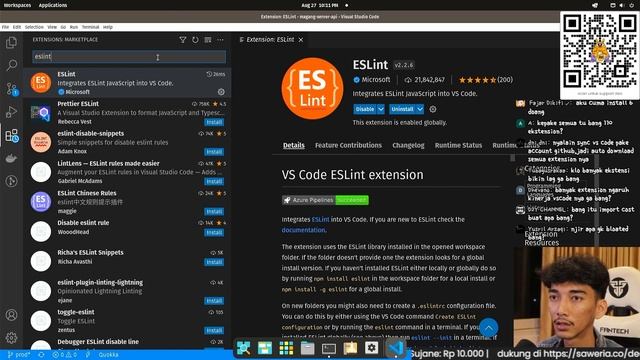Launch Visual Studio Code from the dock
This screenshot has height=360, width=640.
pos(395,348)
